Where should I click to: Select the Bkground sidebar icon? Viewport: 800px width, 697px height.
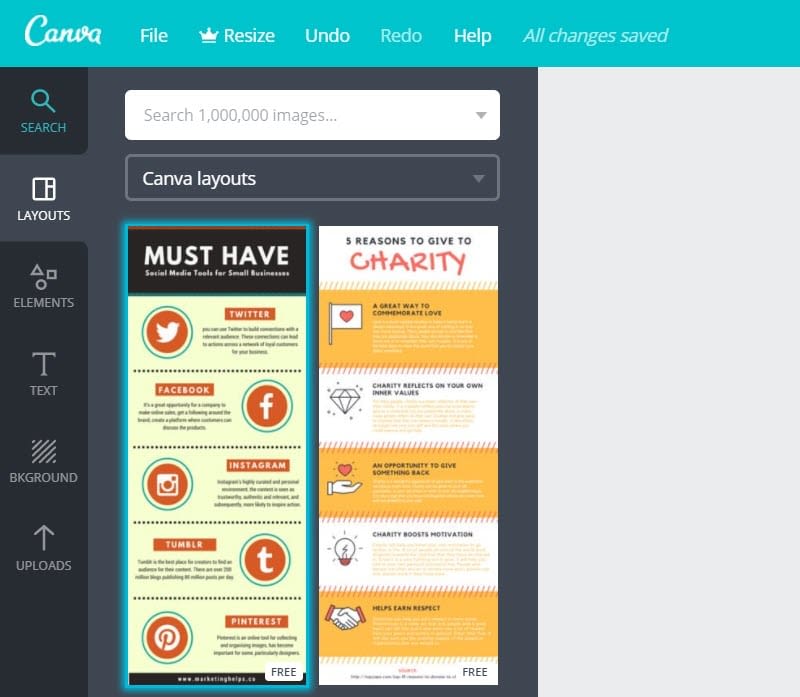click(x=43, y=460)
